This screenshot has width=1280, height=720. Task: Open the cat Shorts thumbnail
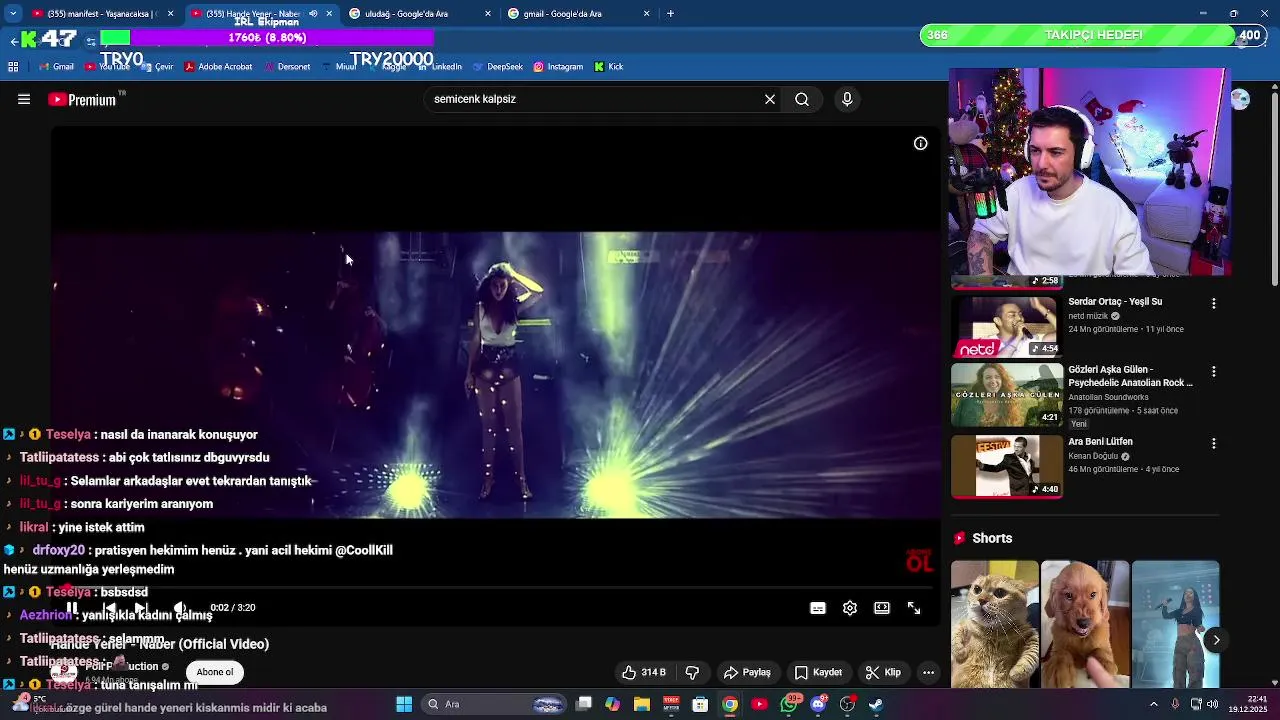click(994, 624)
